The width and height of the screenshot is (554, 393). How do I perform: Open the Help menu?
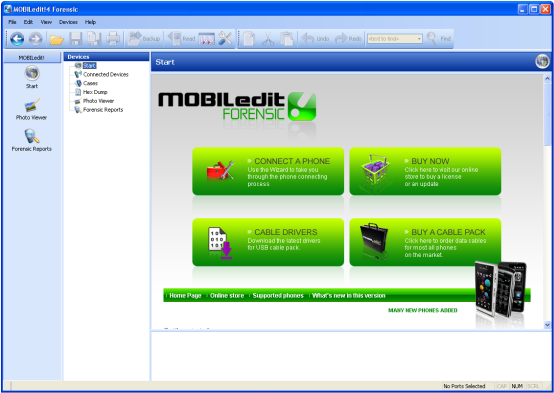pyautogui.click(x=90, y=22)
